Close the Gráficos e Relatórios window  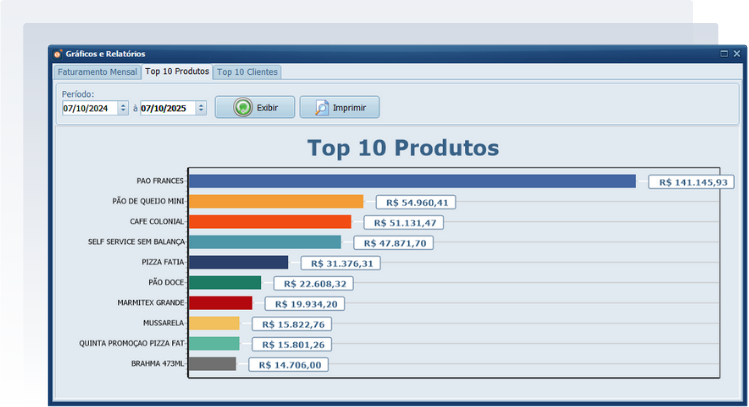[735, 53]
